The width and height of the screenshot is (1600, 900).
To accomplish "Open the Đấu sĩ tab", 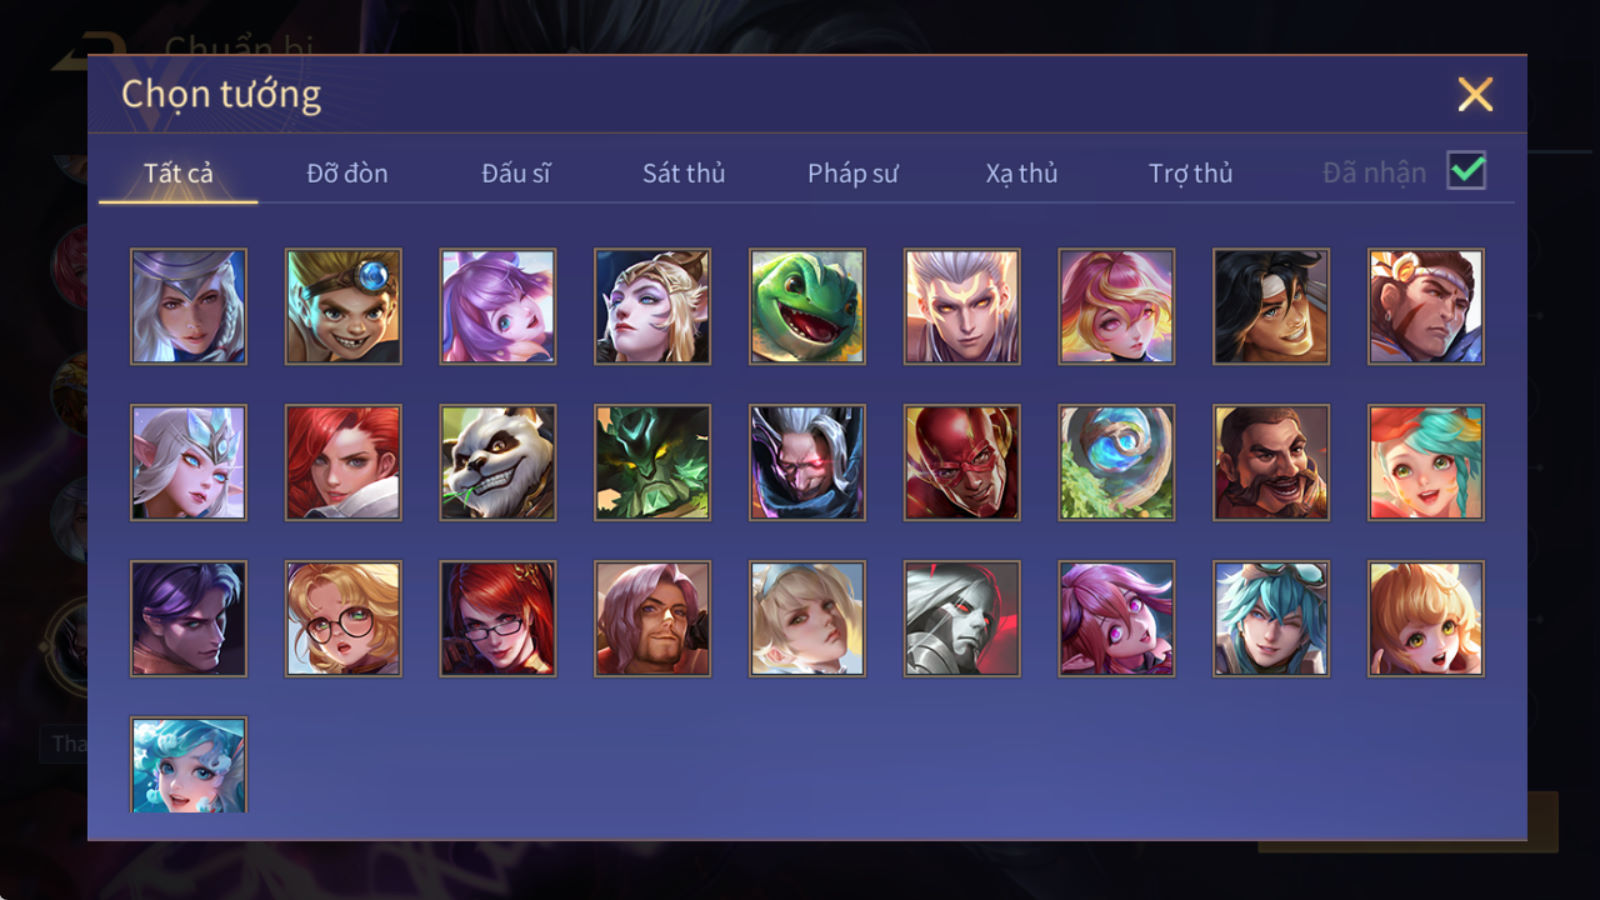I will coord(516,173).
